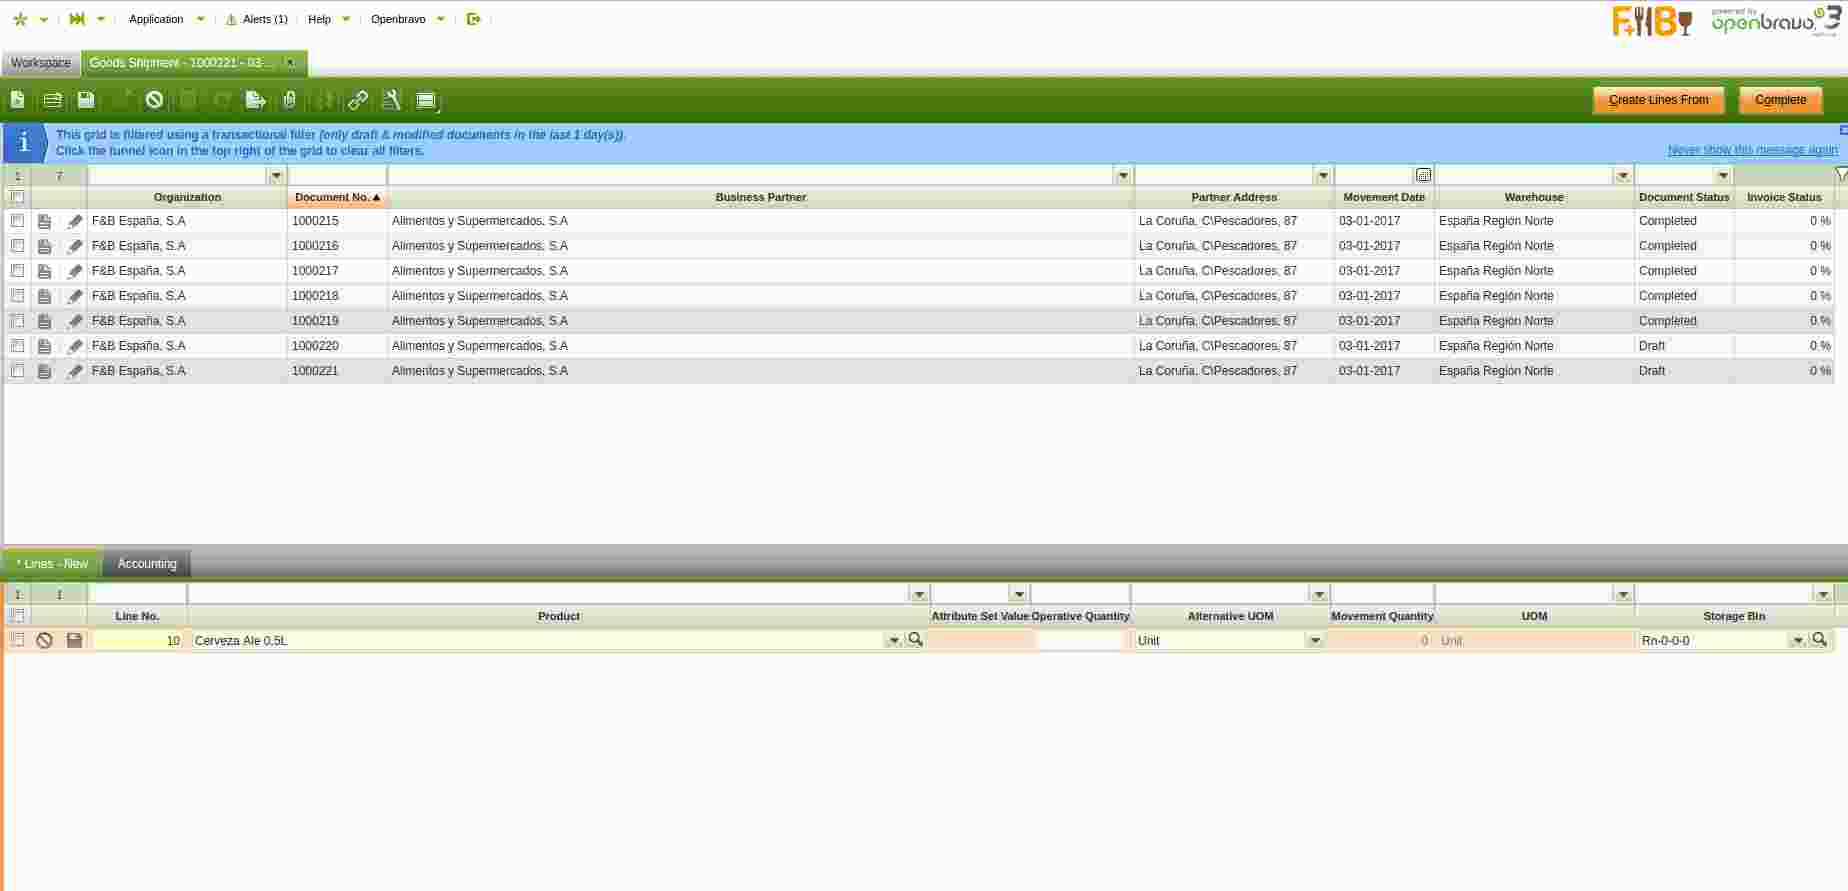Open the Storage Bin Rn-0-0-0 dropdown
Screen dimensions: 1848x891
coord(1798,640)
